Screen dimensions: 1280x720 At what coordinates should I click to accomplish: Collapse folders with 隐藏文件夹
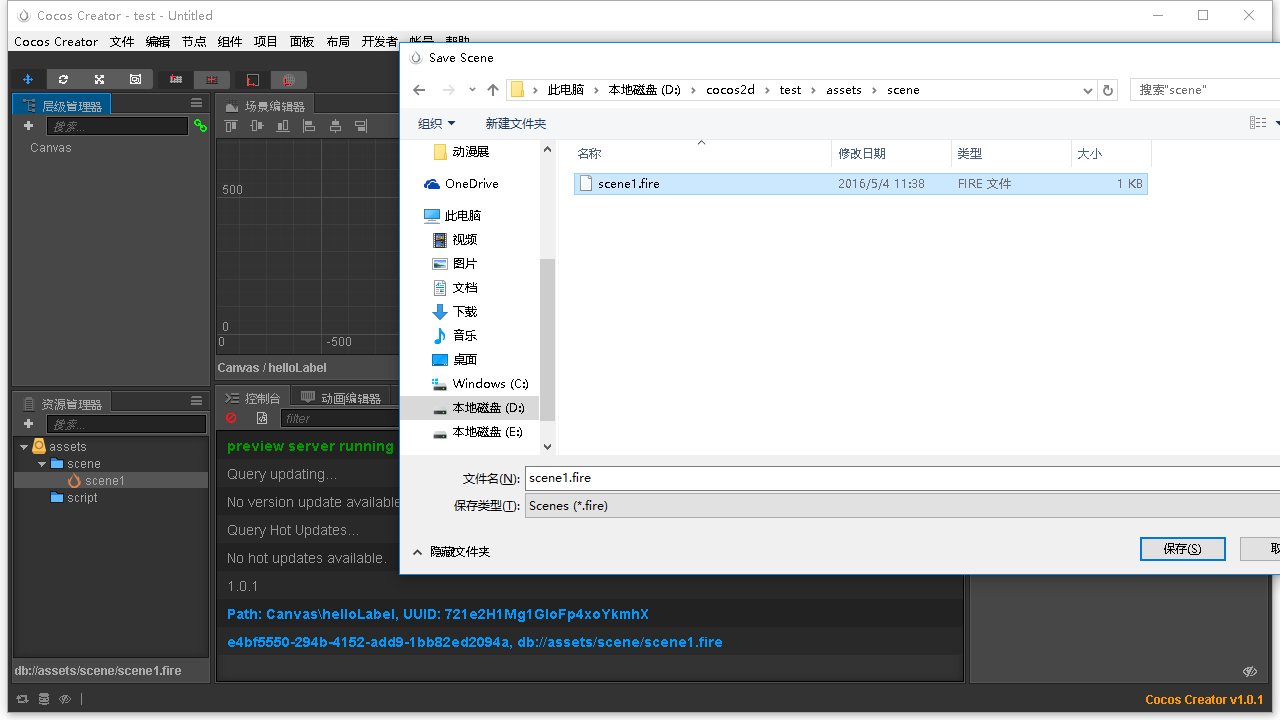[x=452, y=552]
